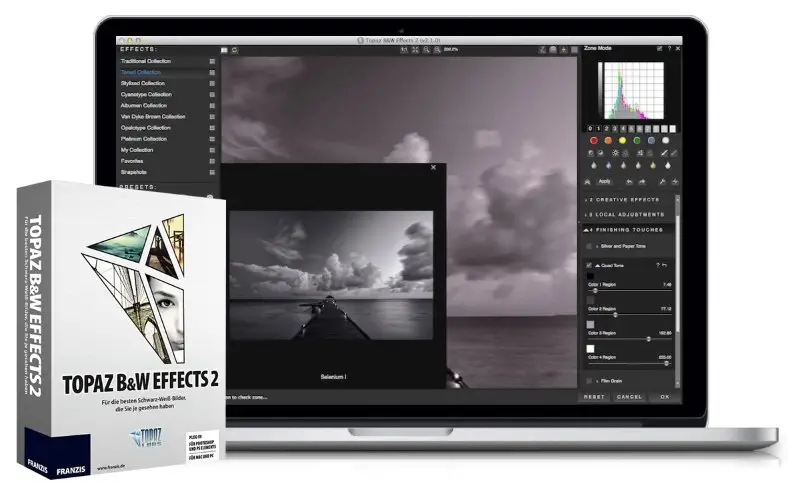Expand the Silver and Paper Tone options
This screenshot has height=490, width=800.
[597, 247]
